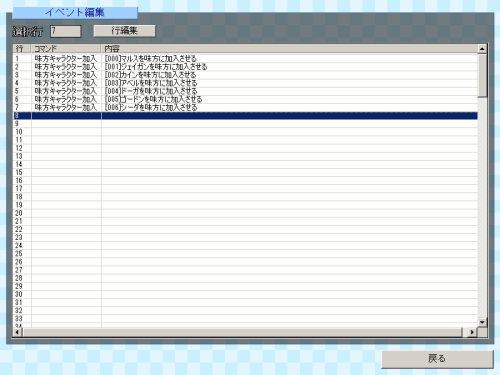Click the vertical scrollbar thumb
Viewport: 500px width, 375px height.
(x=482, y=76)
